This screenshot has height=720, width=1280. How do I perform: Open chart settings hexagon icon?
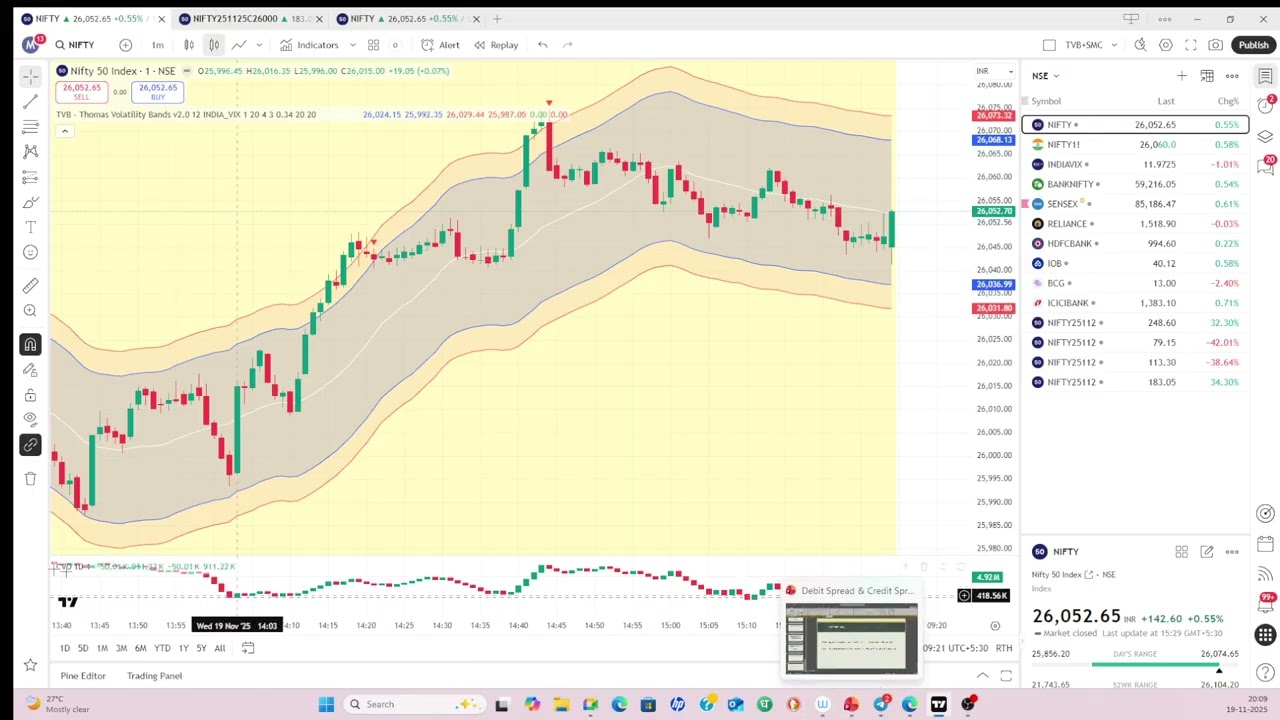(1166, 45)
